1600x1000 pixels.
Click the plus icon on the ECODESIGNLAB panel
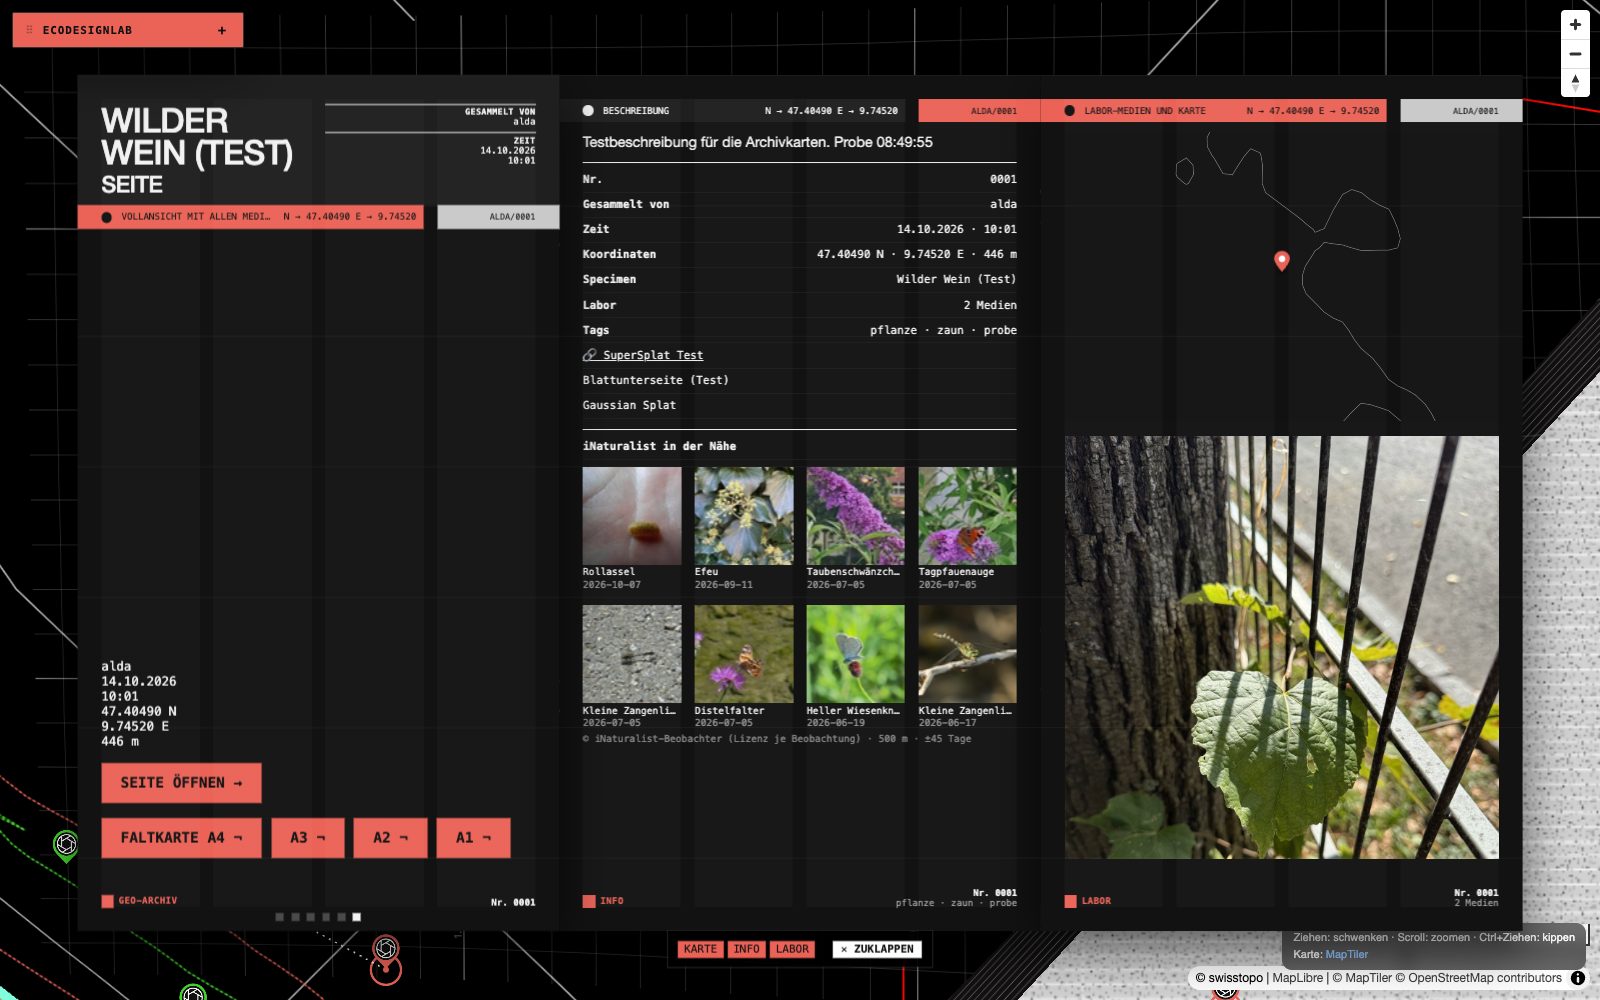tap(222, 30)
